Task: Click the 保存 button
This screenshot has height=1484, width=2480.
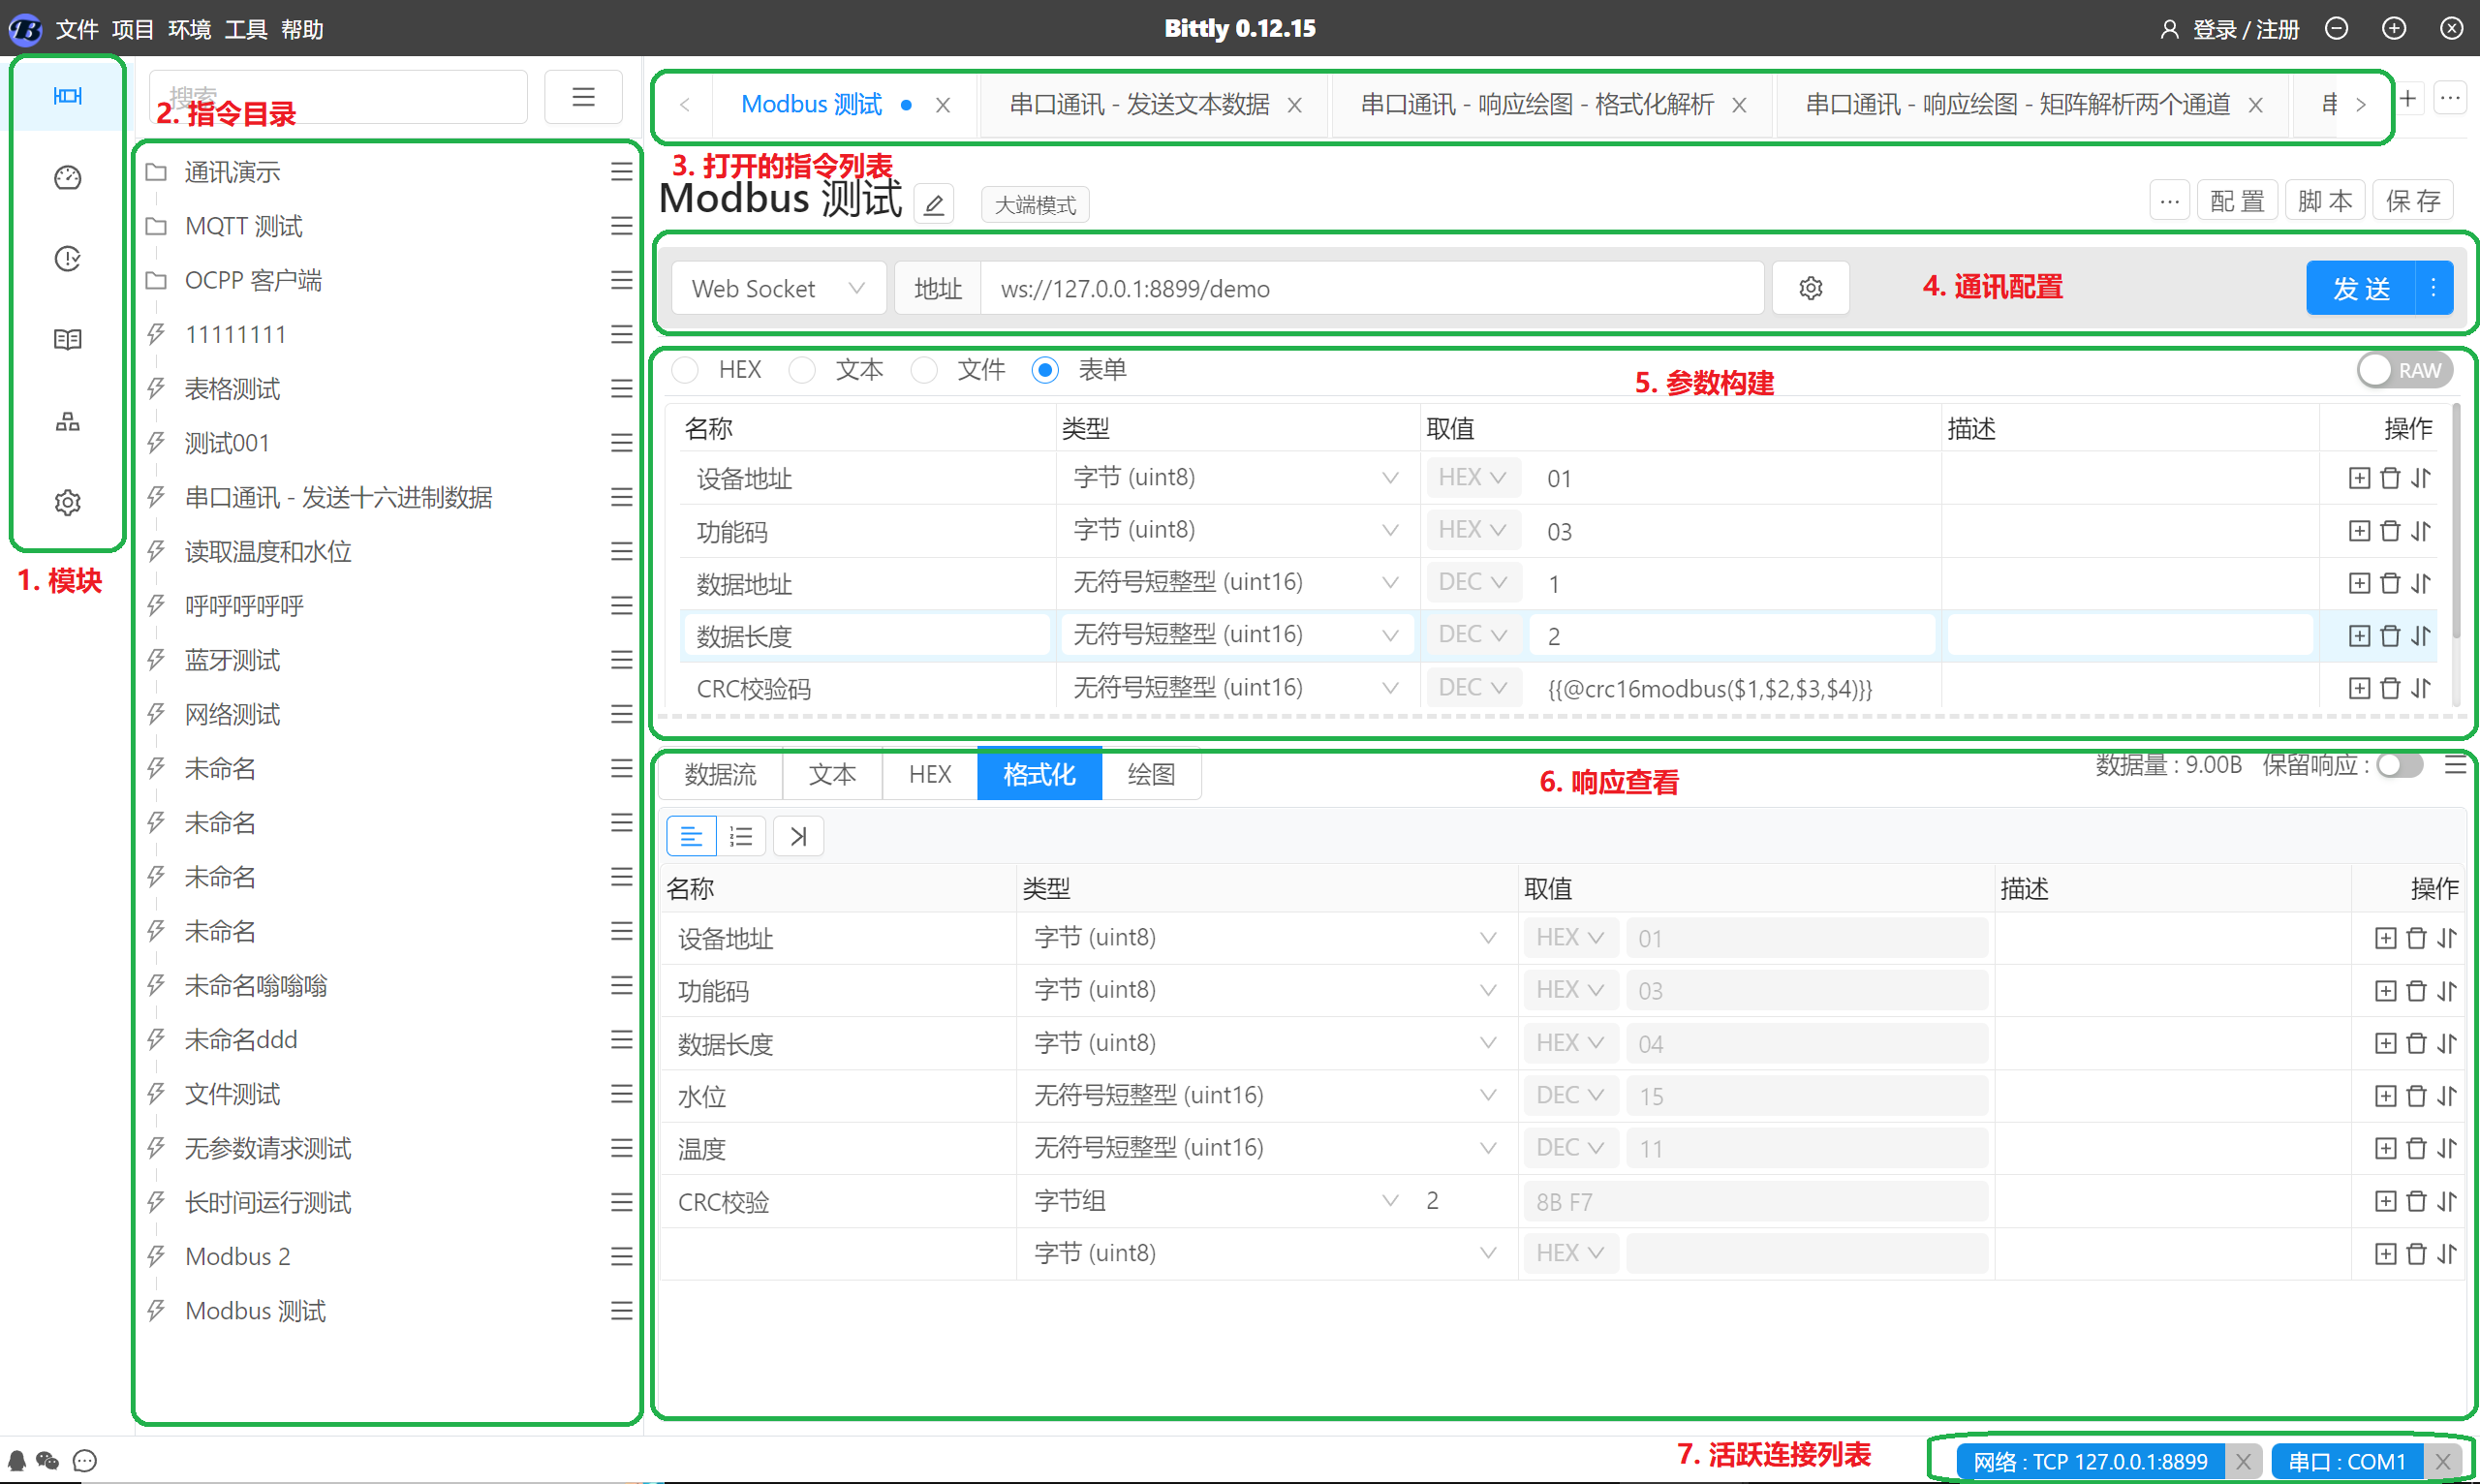Action: coord(2412,201)
